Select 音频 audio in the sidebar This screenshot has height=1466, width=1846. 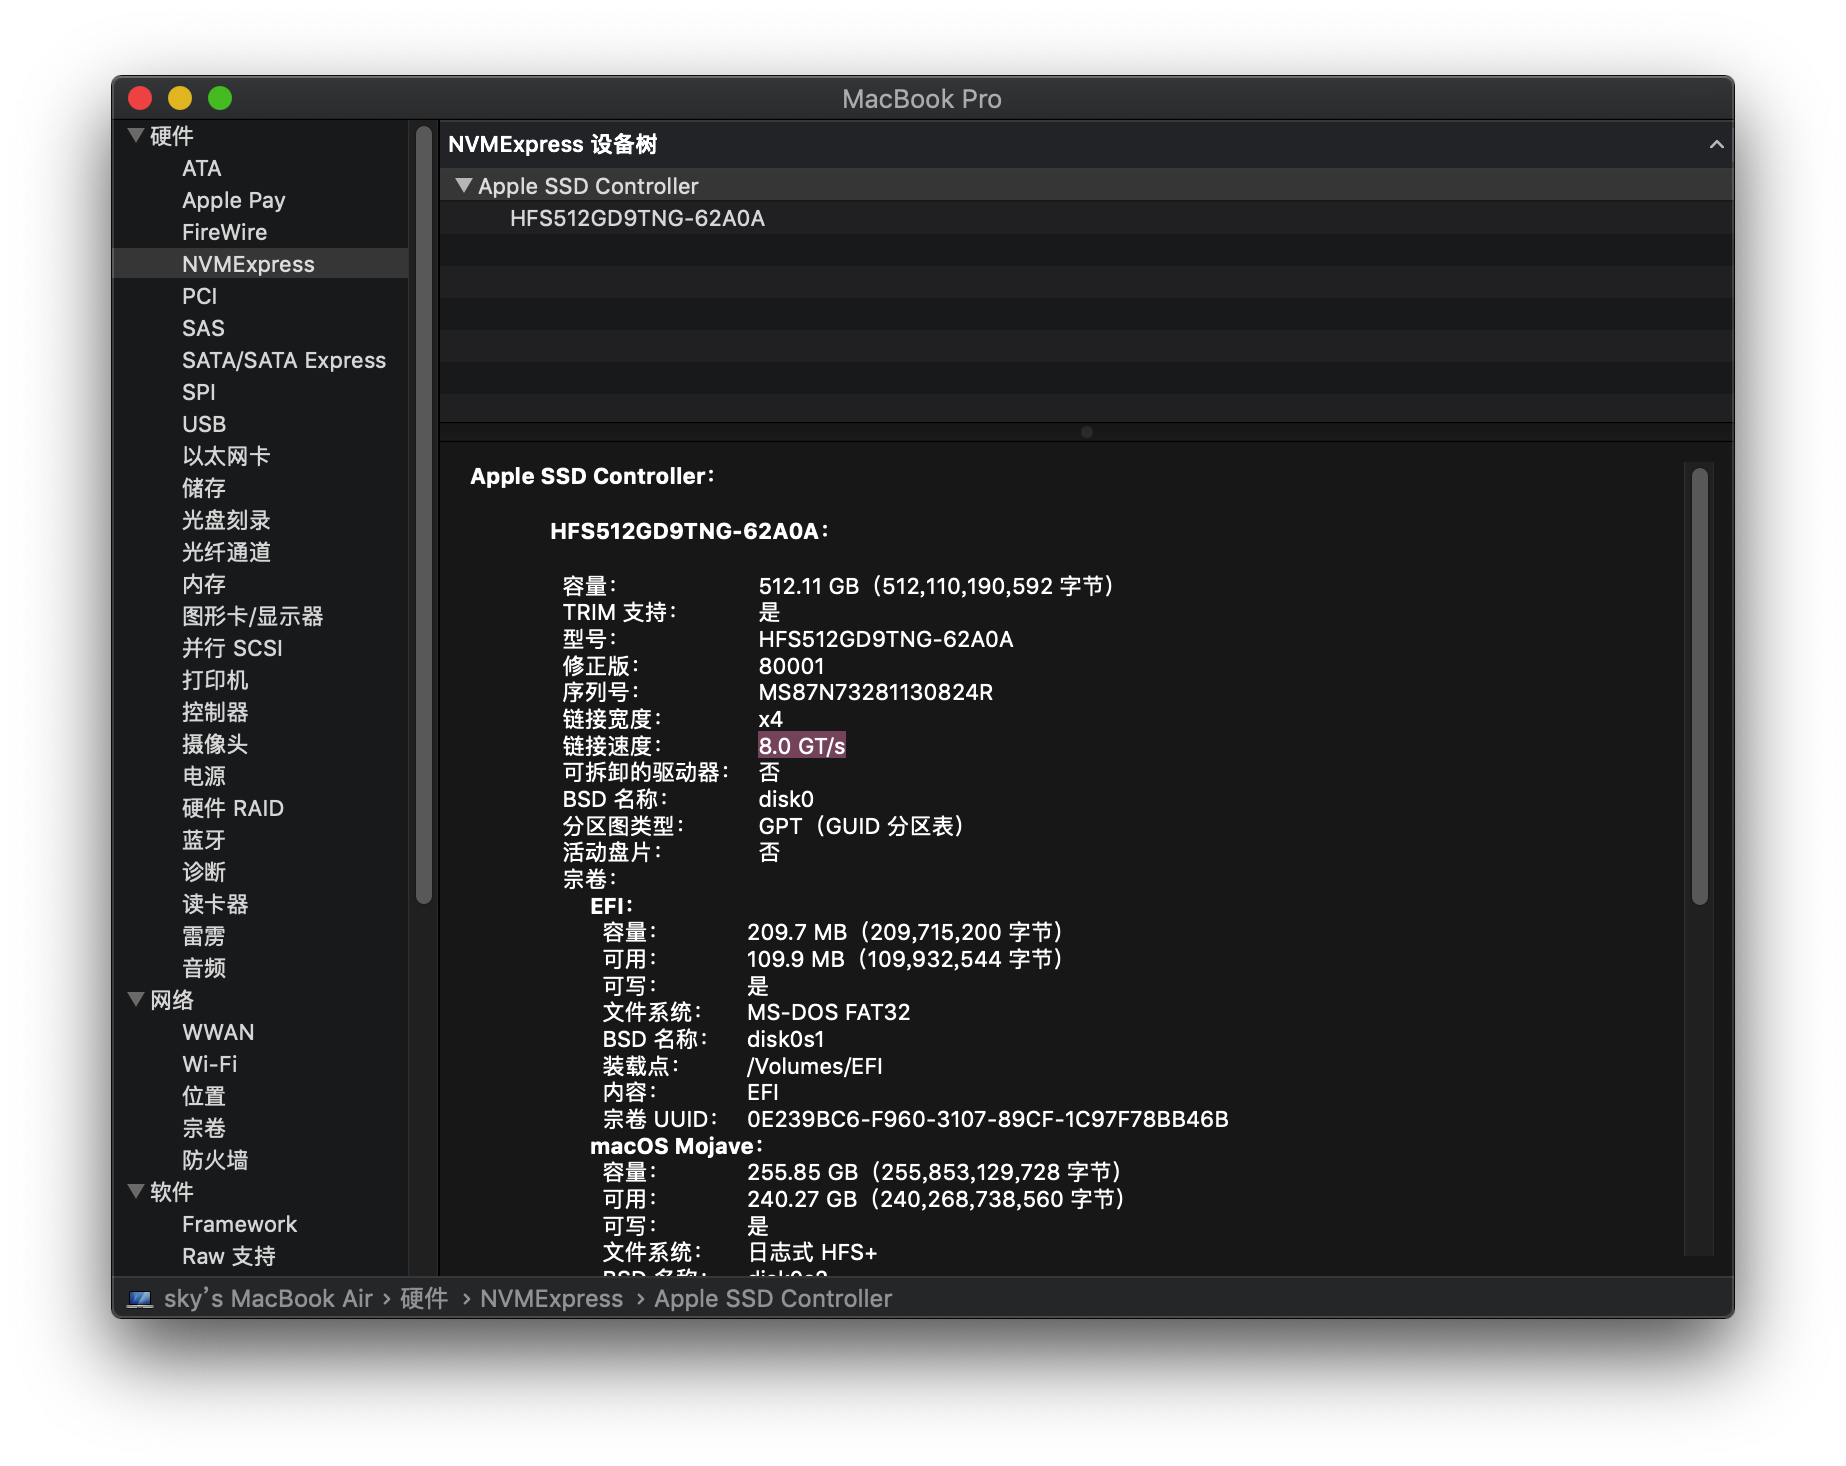click(x=204, y=968)
